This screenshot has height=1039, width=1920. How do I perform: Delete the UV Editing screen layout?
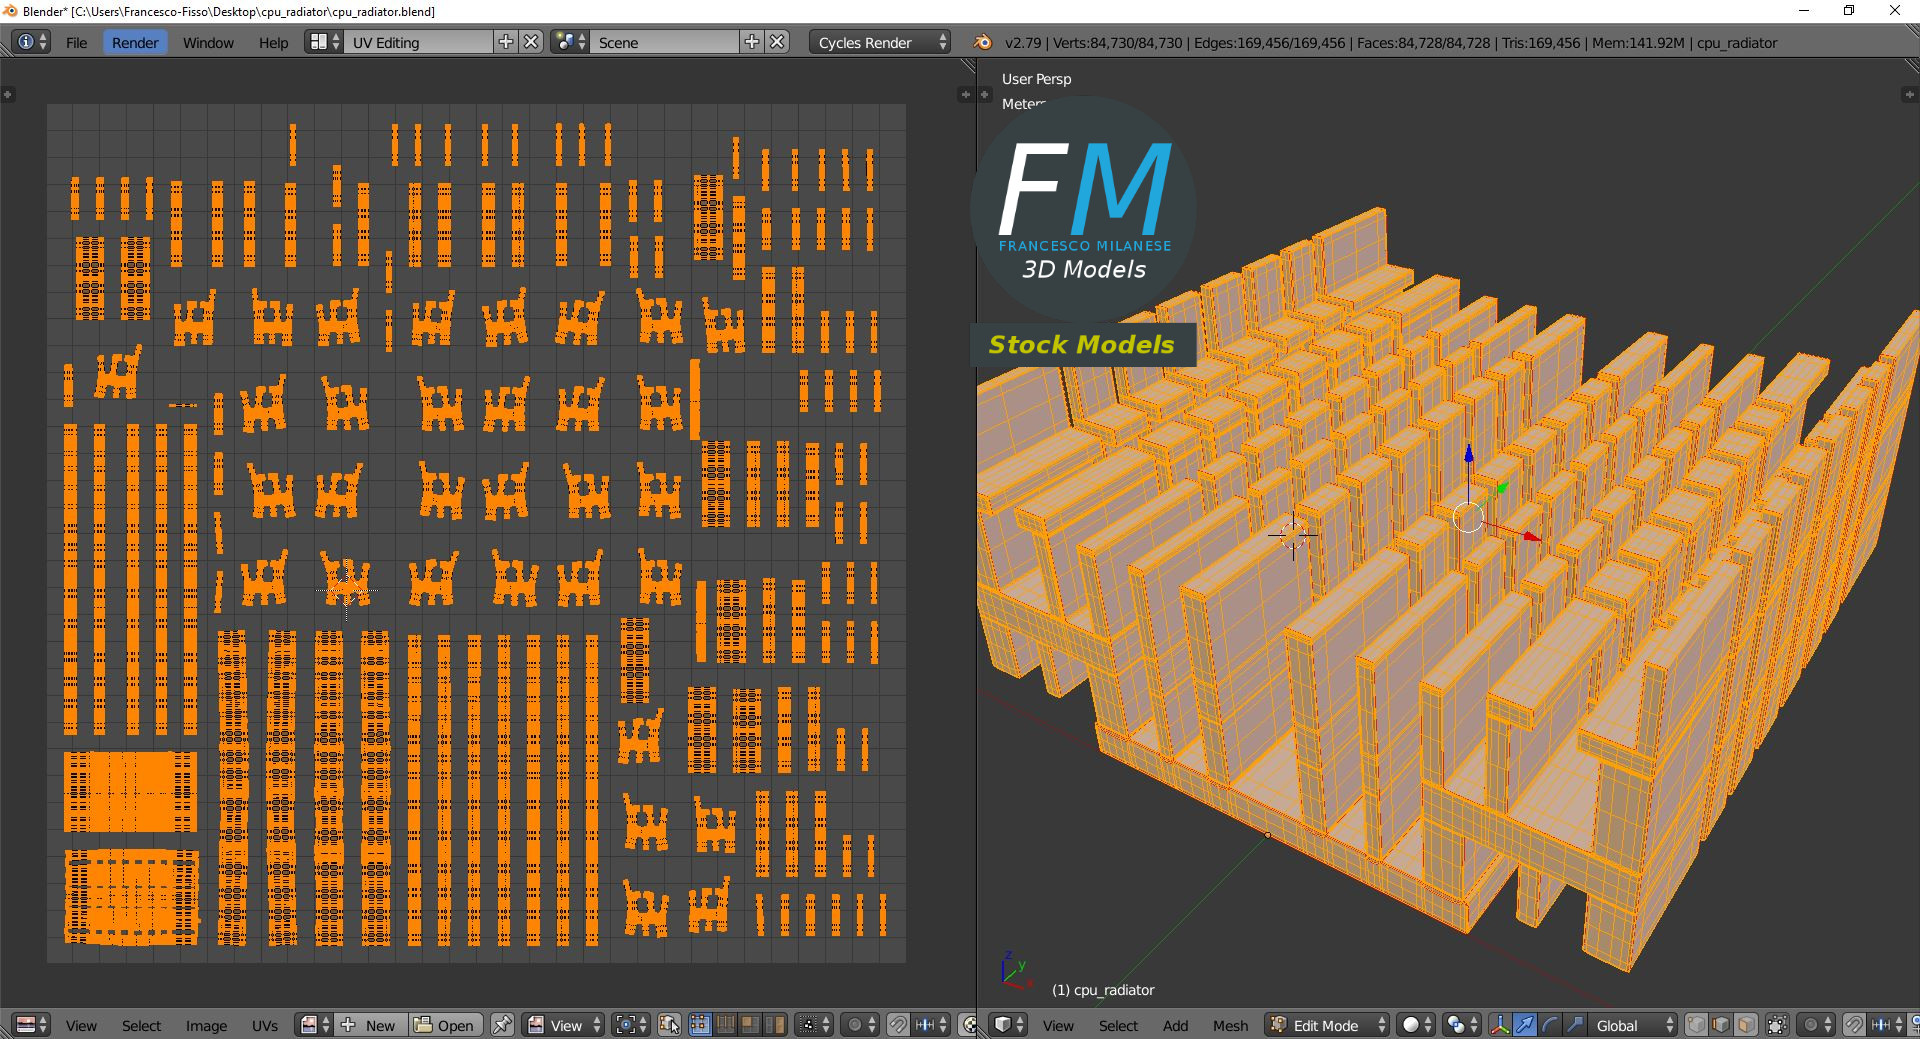point(532,42)
